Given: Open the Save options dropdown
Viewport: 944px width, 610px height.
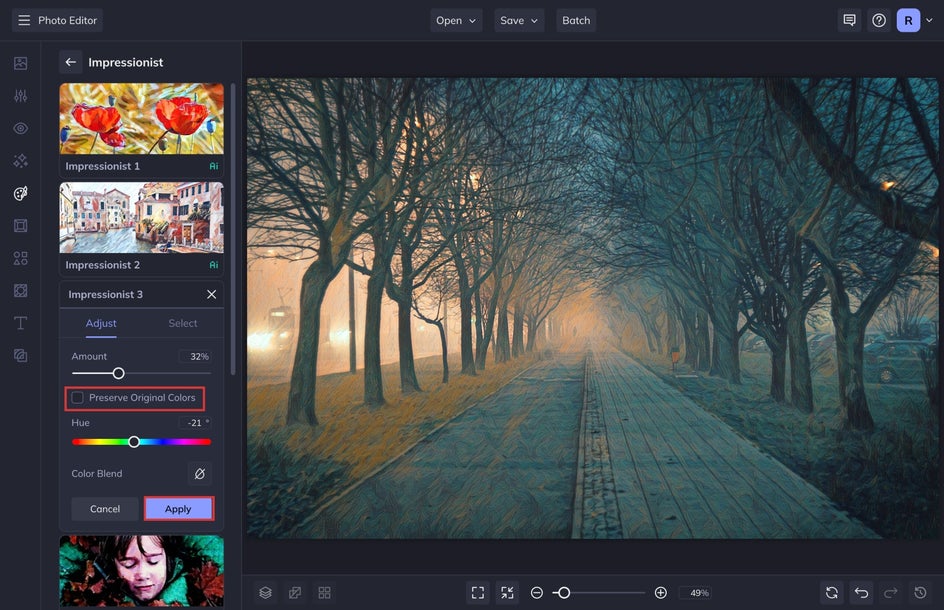Looking at the screenshot, I should pyautogui.click(x=518, y=19).
